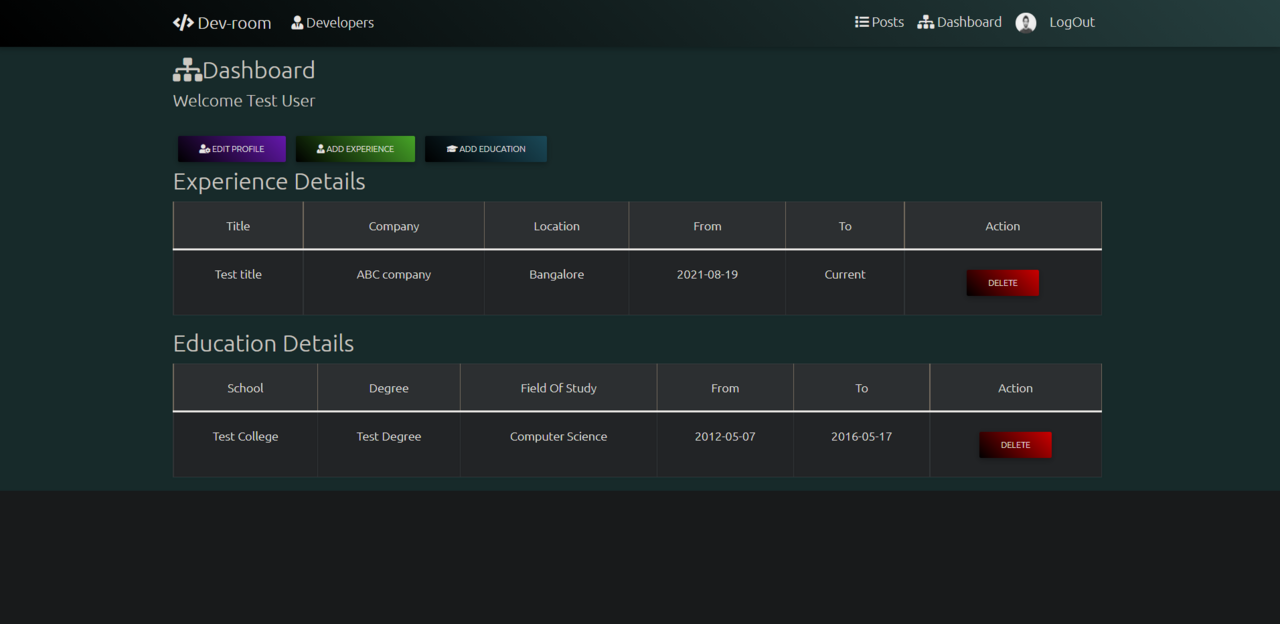The width and height of the screenshot is (1280, 624).
Task: Click the Dev-room code bracket logo icon
Action: click(x=183, y=22)
